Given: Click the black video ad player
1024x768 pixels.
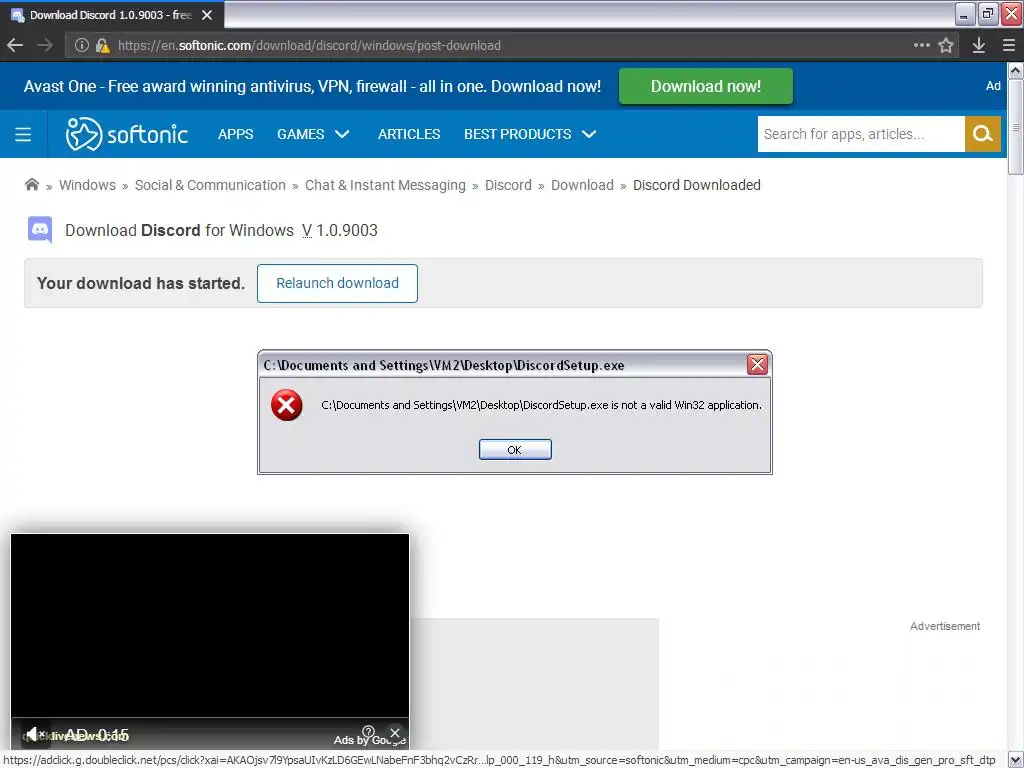Looking at the screenshot, I should (x=210, y=626).
